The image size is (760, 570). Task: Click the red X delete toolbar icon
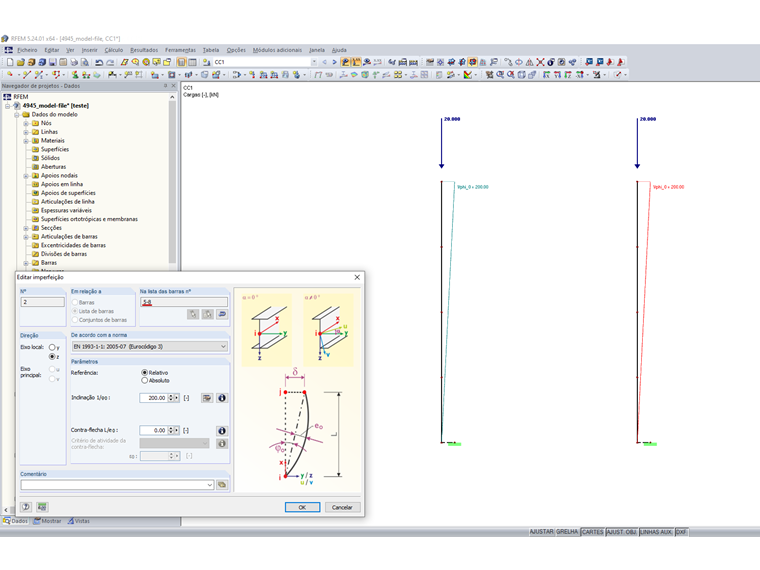pos(540,62)
